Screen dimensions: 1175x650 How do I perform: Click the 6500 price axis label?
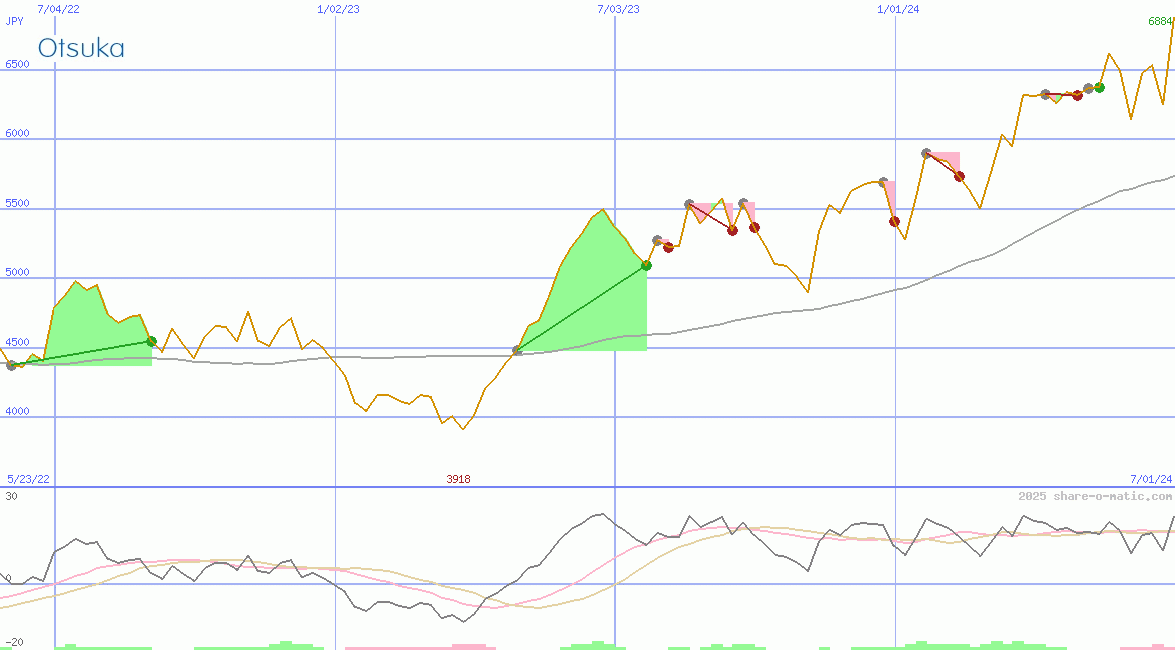point(17,64)
